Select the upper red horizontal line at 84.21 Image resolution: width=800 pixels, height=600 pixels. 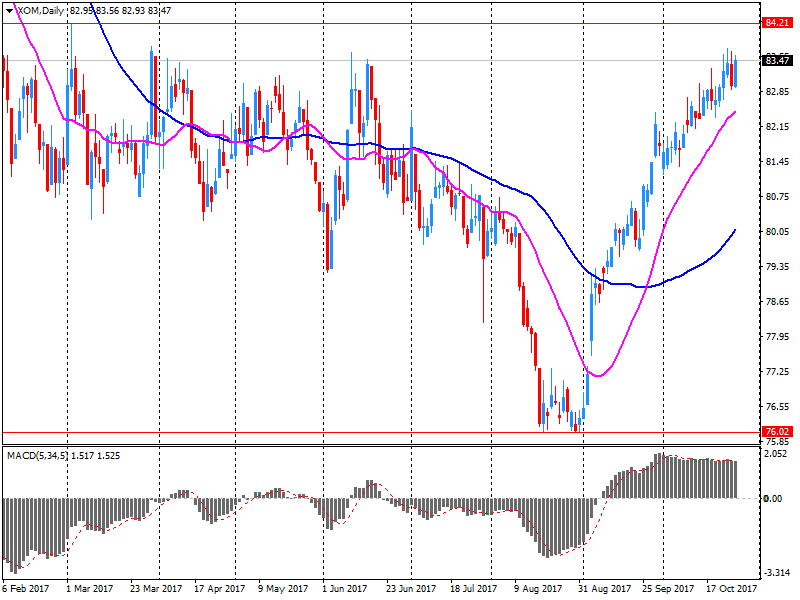[x=382, y=23]
